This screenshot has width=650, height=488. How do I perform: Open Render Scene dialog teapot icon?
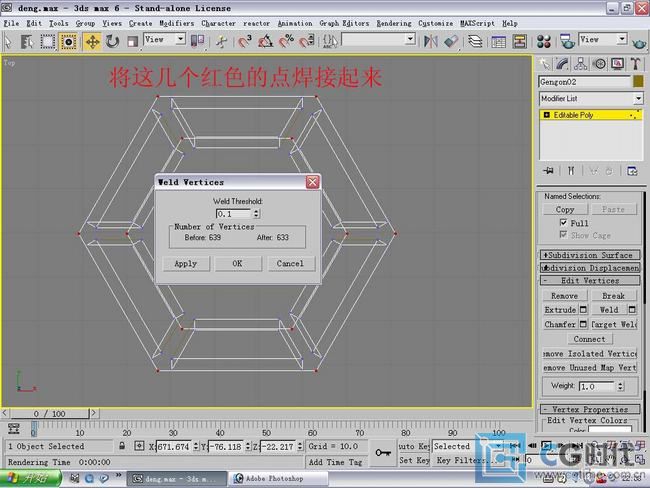pyautogui.click(x=567, y=41)
